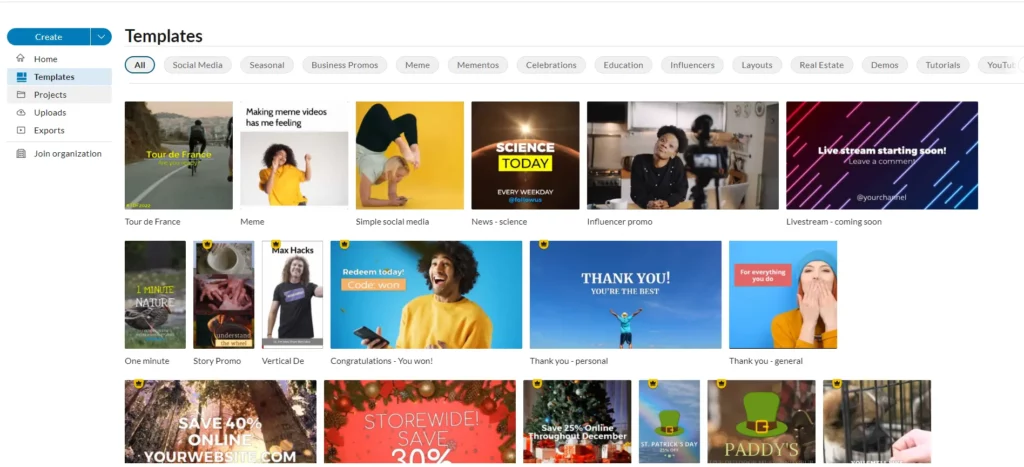The height and width of the screenshot is (467, 1024).
Task: Filter templates by Mementos
Action: (x=478, y=65)
